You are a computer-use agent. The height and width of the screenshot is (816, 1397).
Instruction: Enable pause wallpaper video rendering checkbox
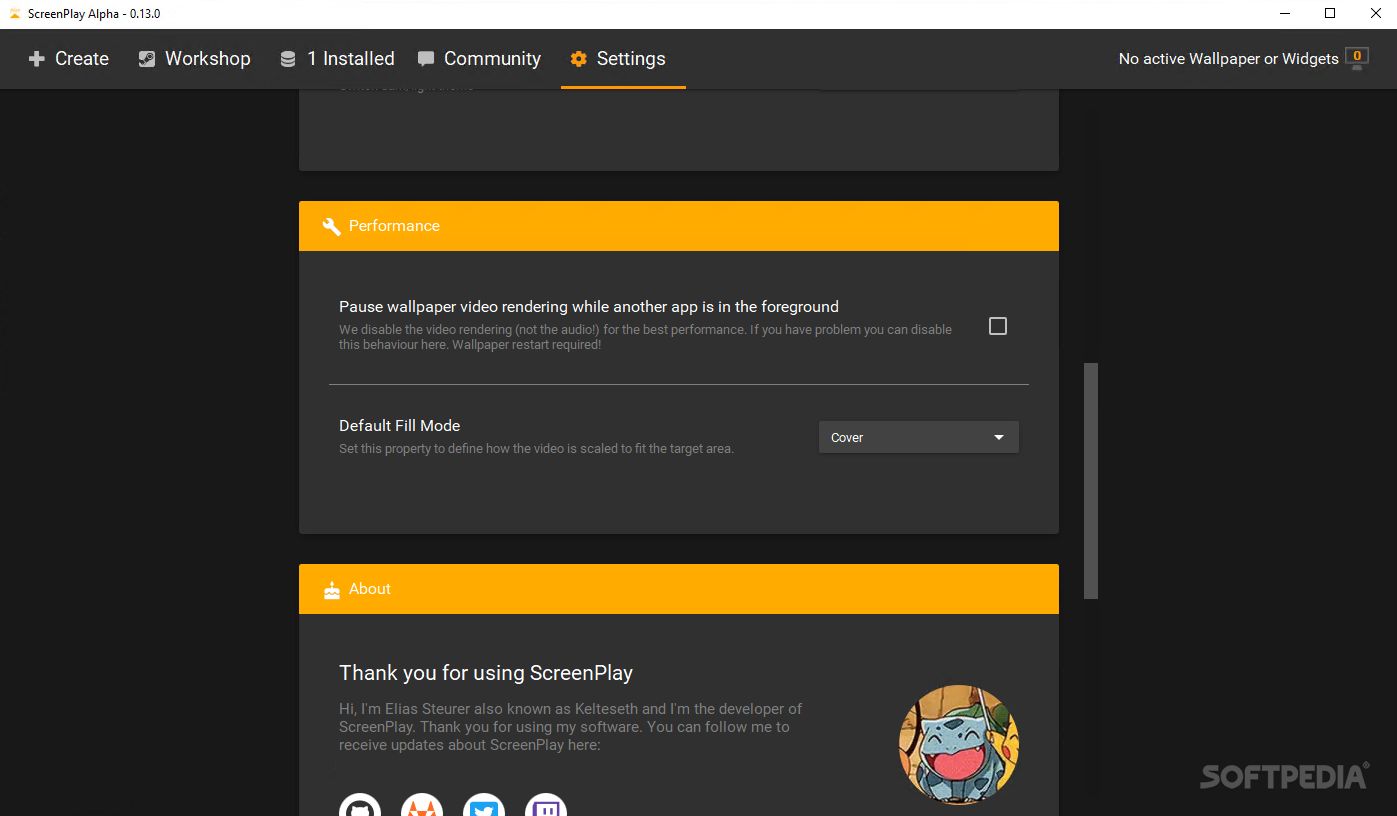click(x=997, y=326)
